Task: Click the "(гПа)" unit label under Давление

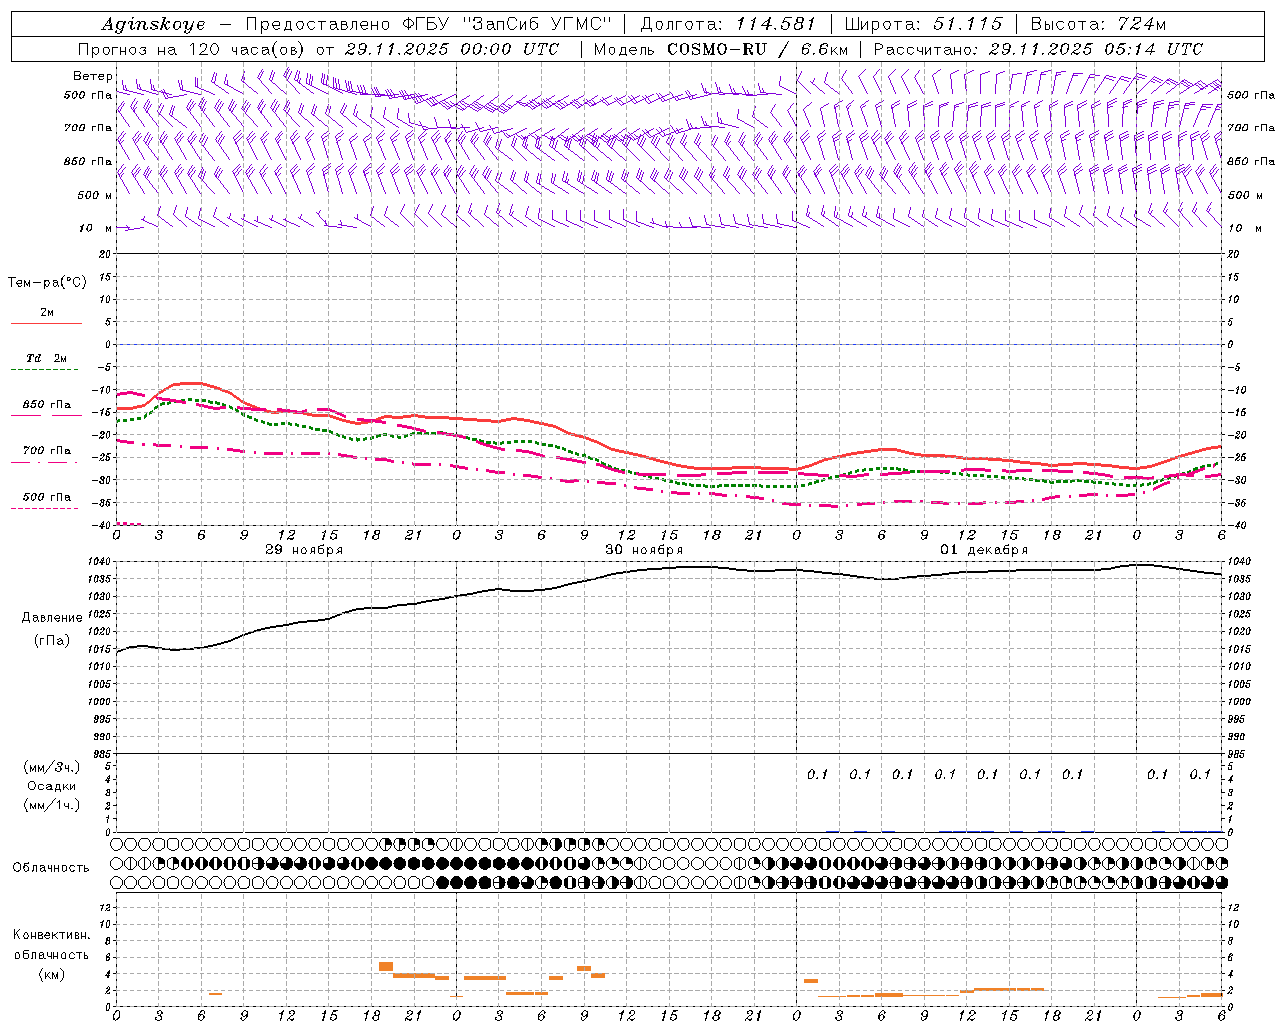Action: pyautogui.click(x=52, y=640)
